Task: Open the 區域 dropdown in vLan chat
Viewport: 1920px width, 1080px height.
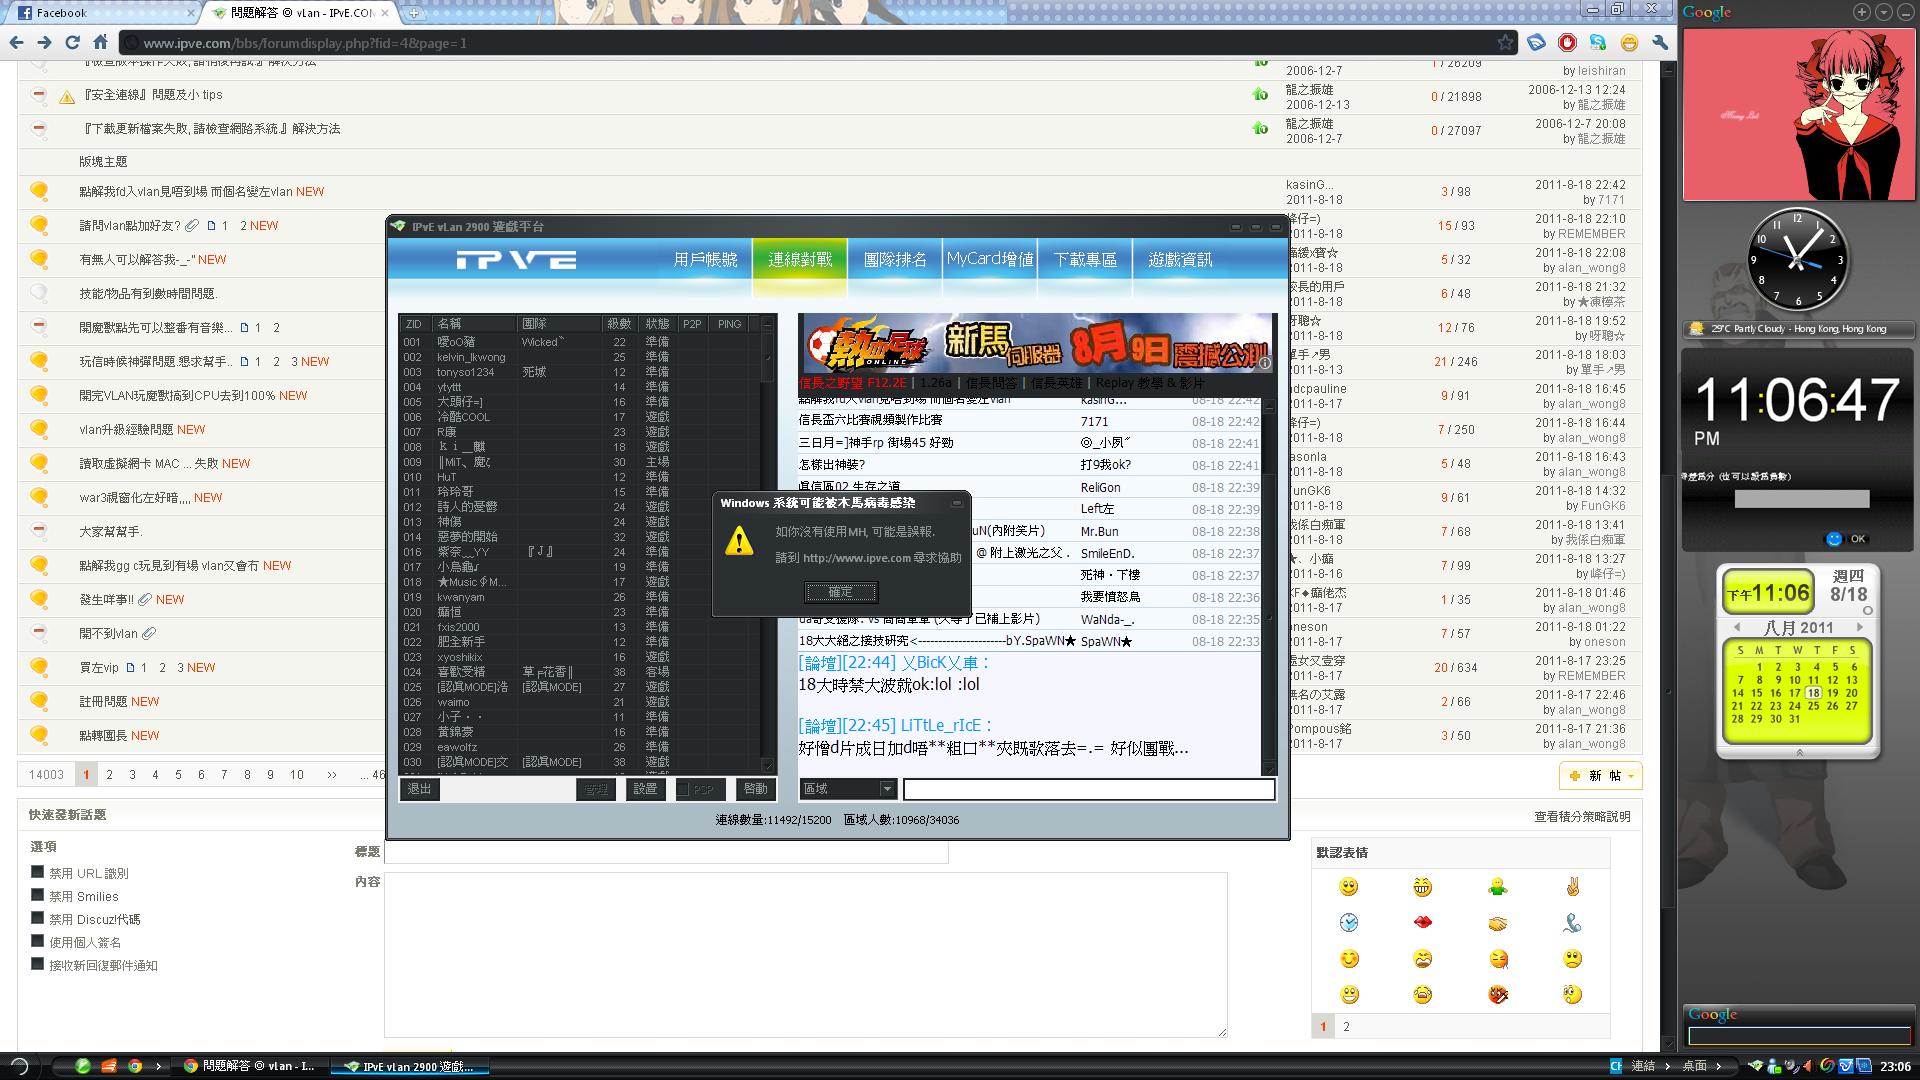Action: (886, 789)
